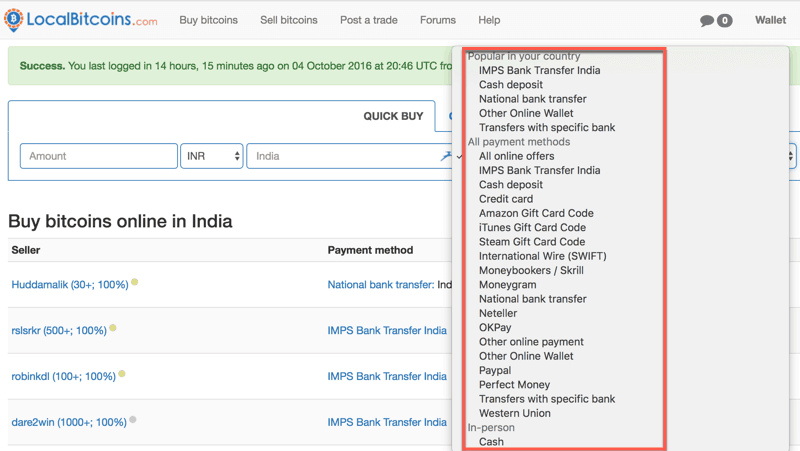Image resolution: width=800 pixels, height=451 pixels.
Task: Click IMPS Bank Transfer India link in dare2win row
Action: point(387,422)
